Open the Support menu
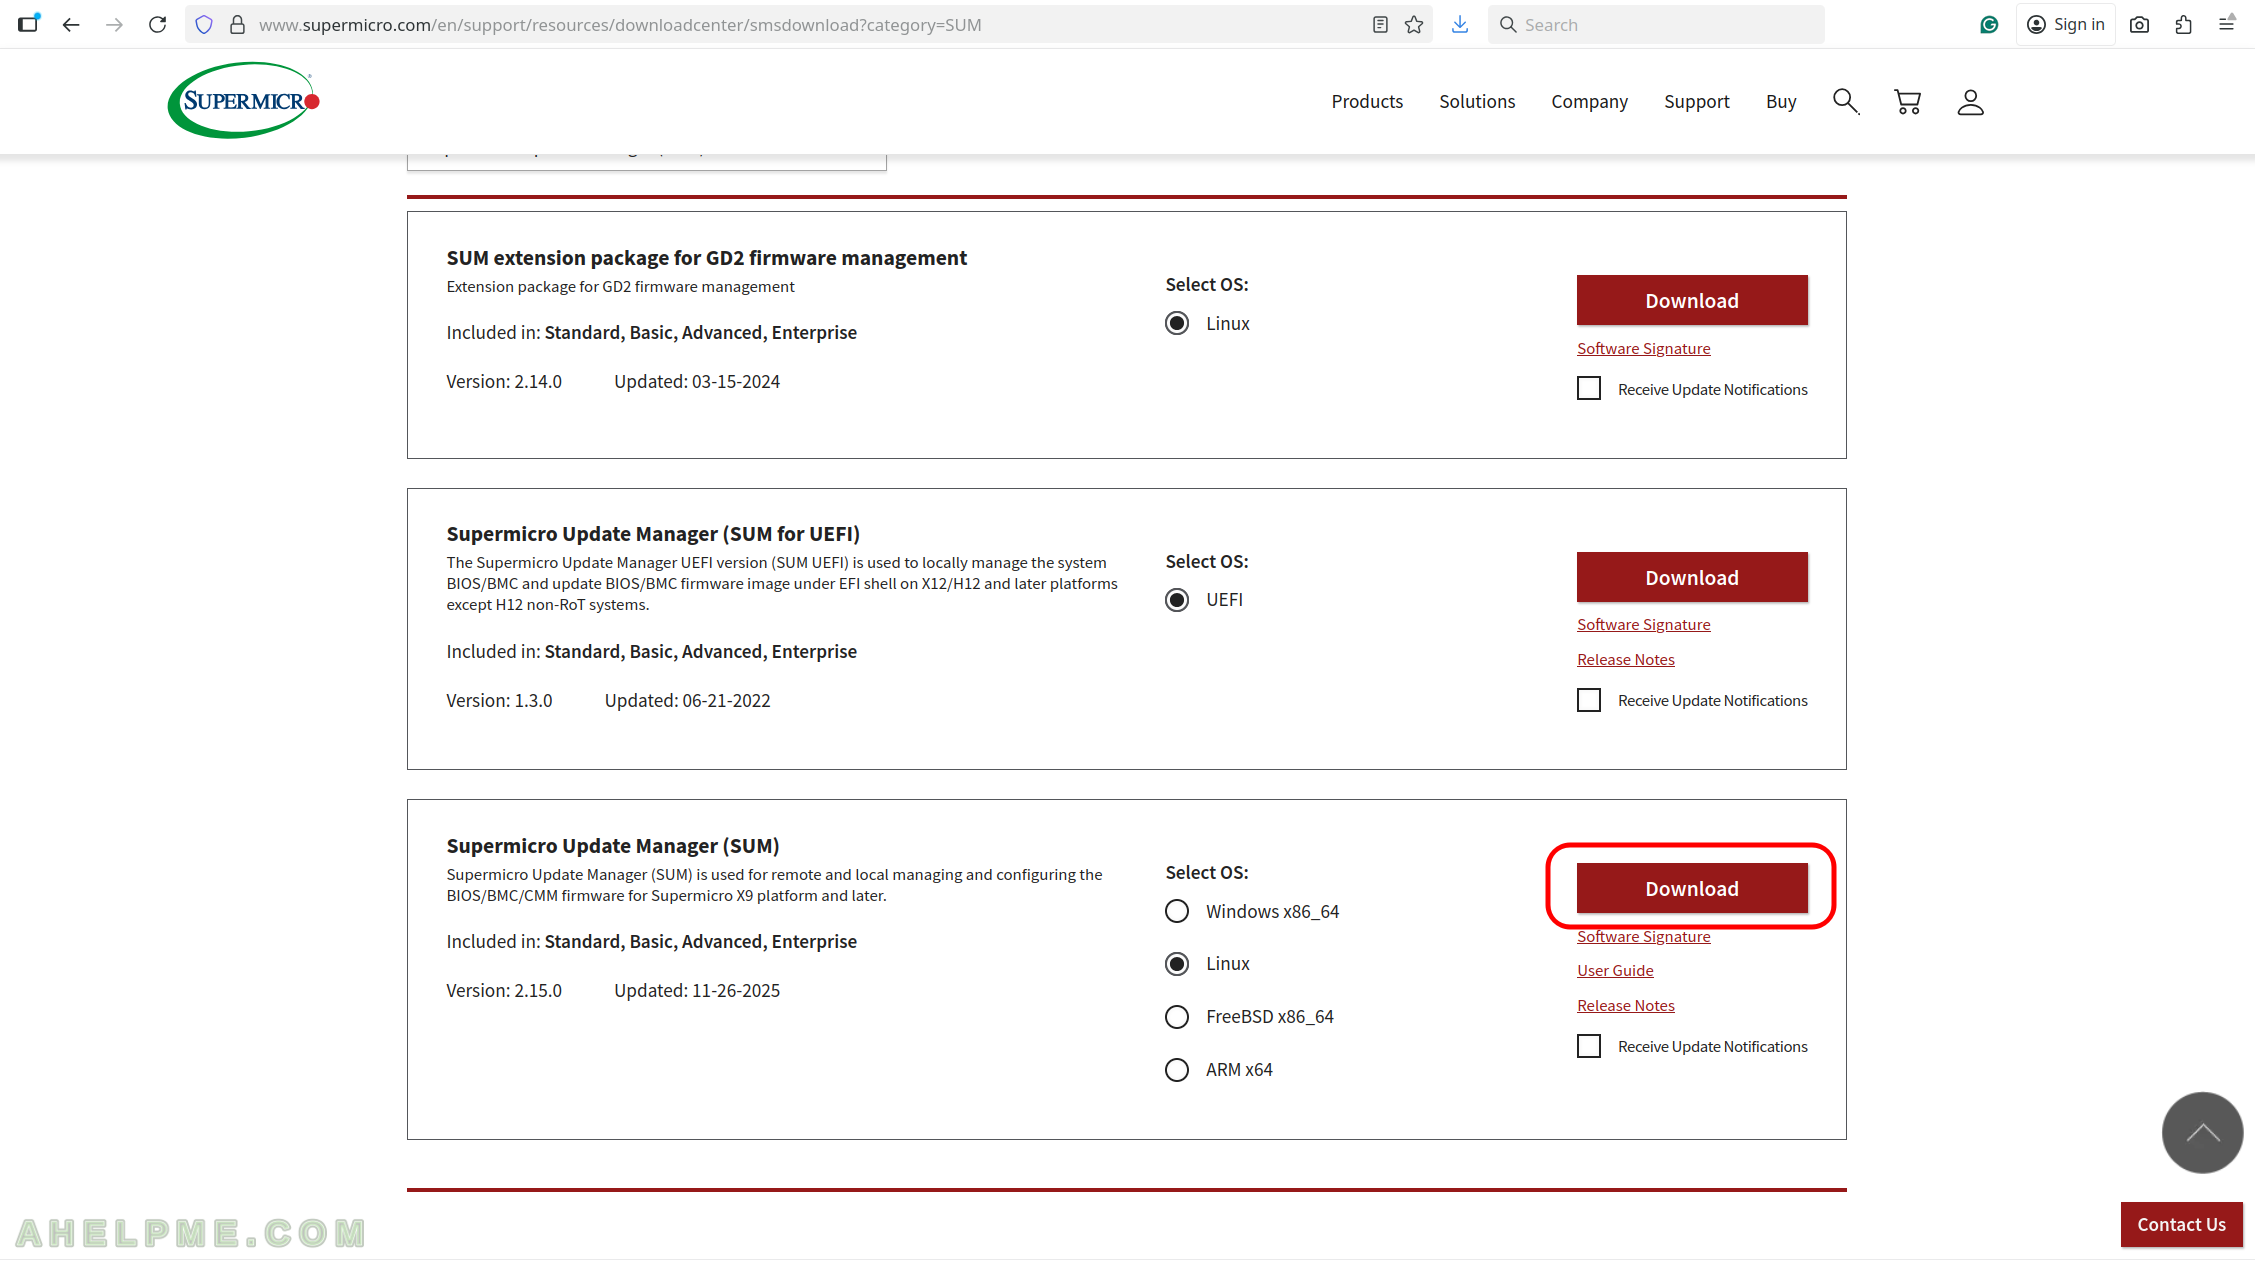Viewport: 2255px width, 1261px height. [1696, 101]
